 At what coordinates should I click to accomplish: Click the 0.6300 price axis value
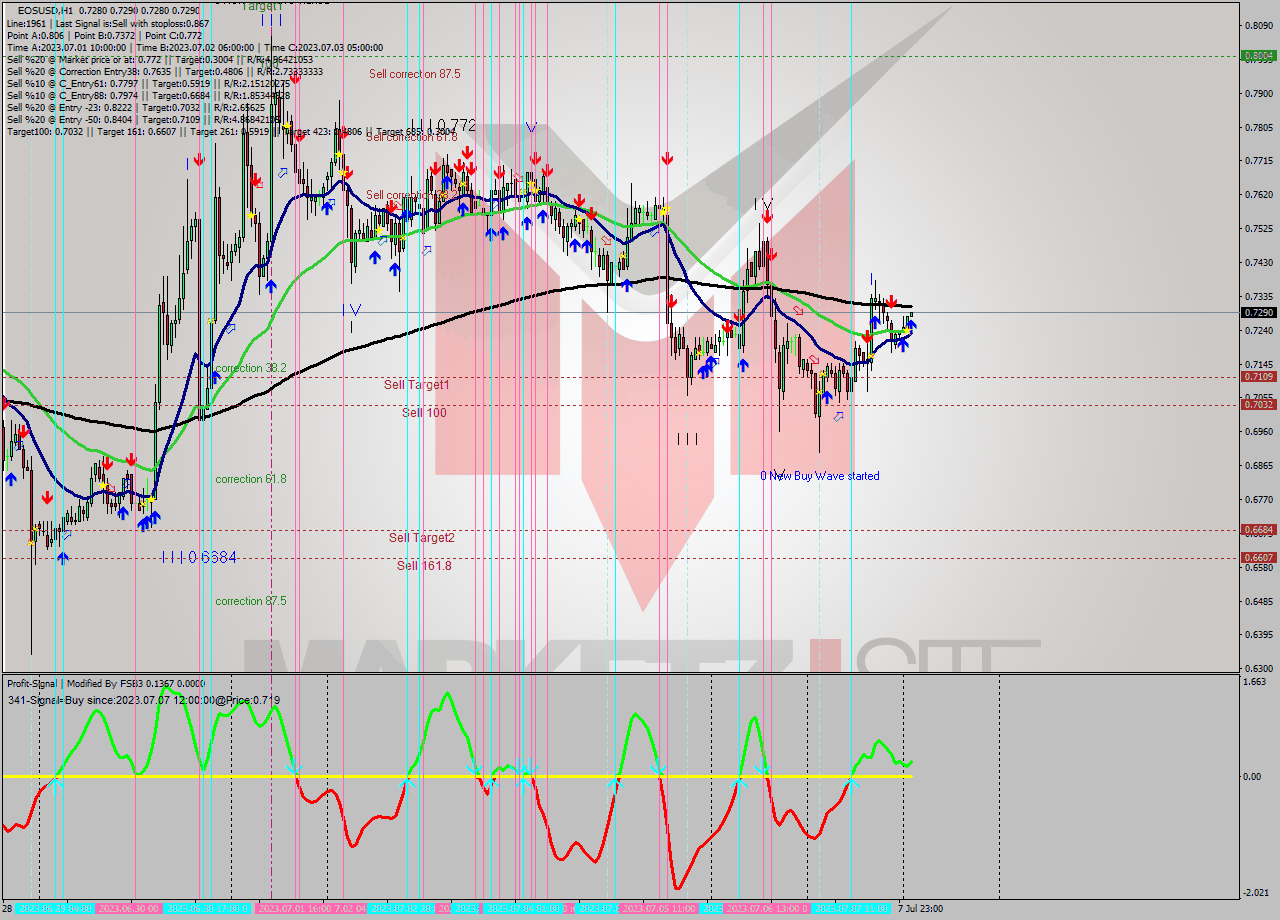1257,668
